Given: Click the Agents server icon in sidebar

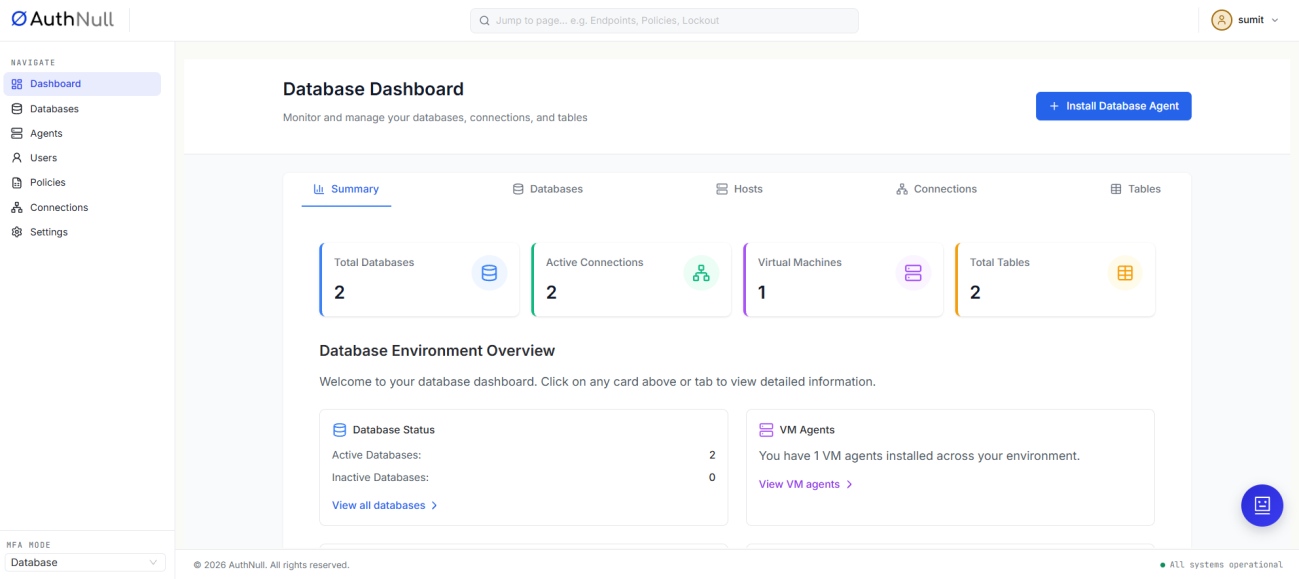Looking at the screenshot, I should pyautogui.click(x=17, y=133).
